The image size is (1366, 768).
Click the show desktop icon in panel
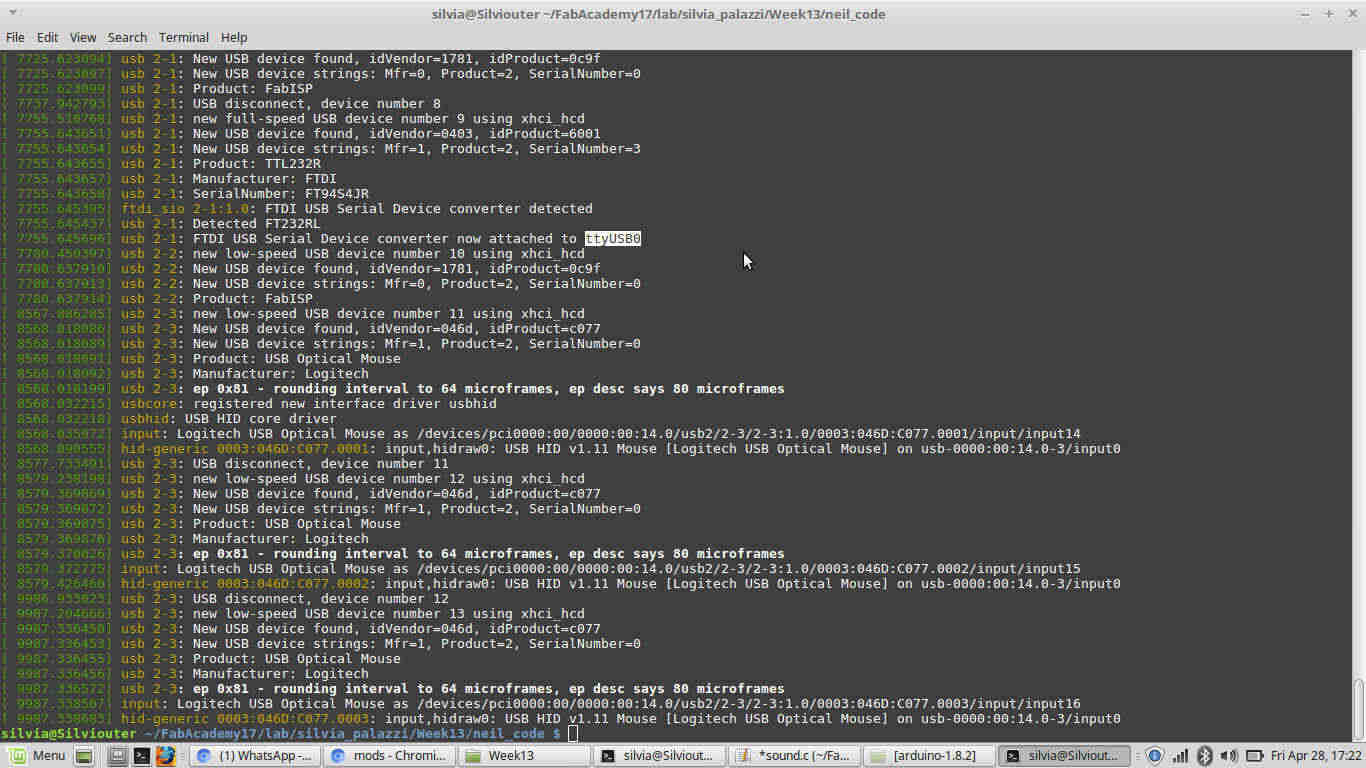pos(85,756)
